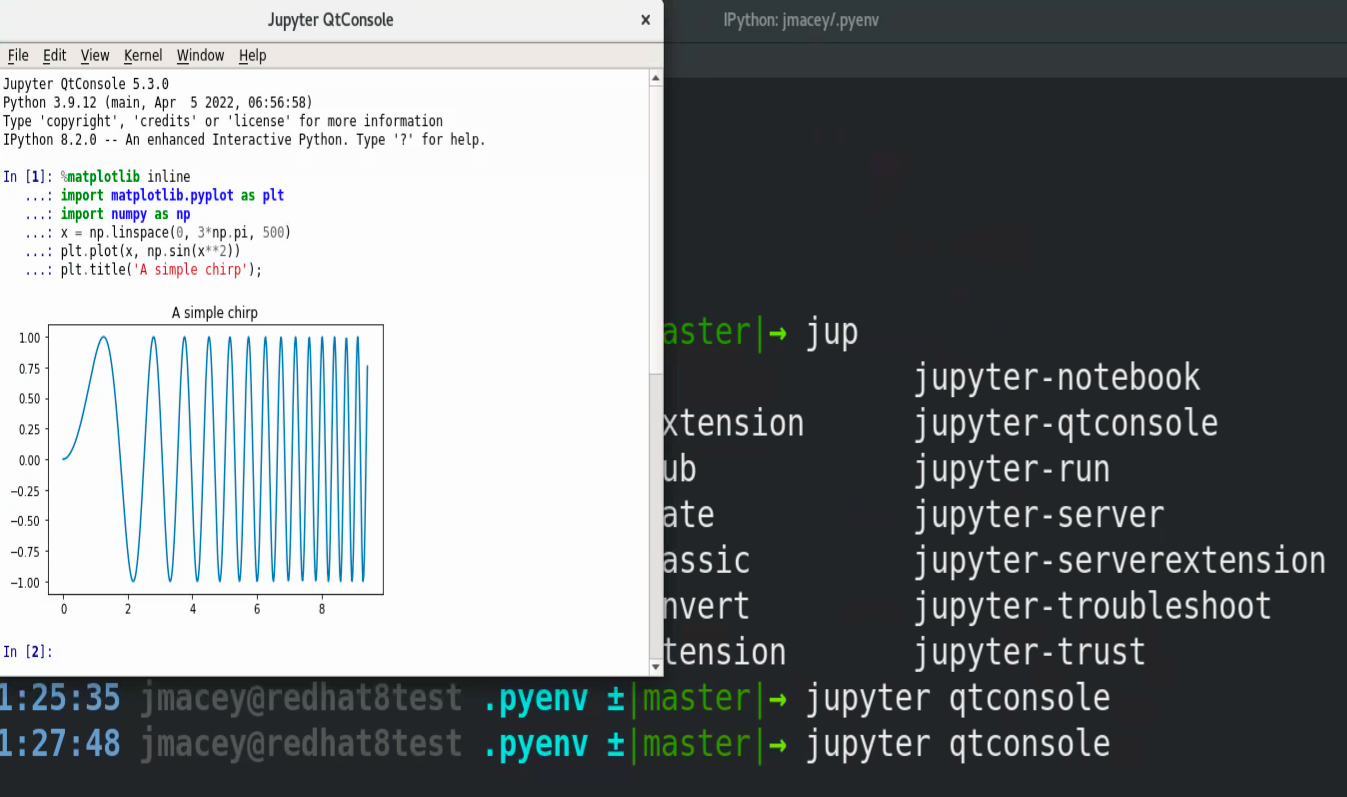Screen dimensions: 1347x797
Task: Click the scrollbar down arrow in QtConsole
Action: coord(656,666)
